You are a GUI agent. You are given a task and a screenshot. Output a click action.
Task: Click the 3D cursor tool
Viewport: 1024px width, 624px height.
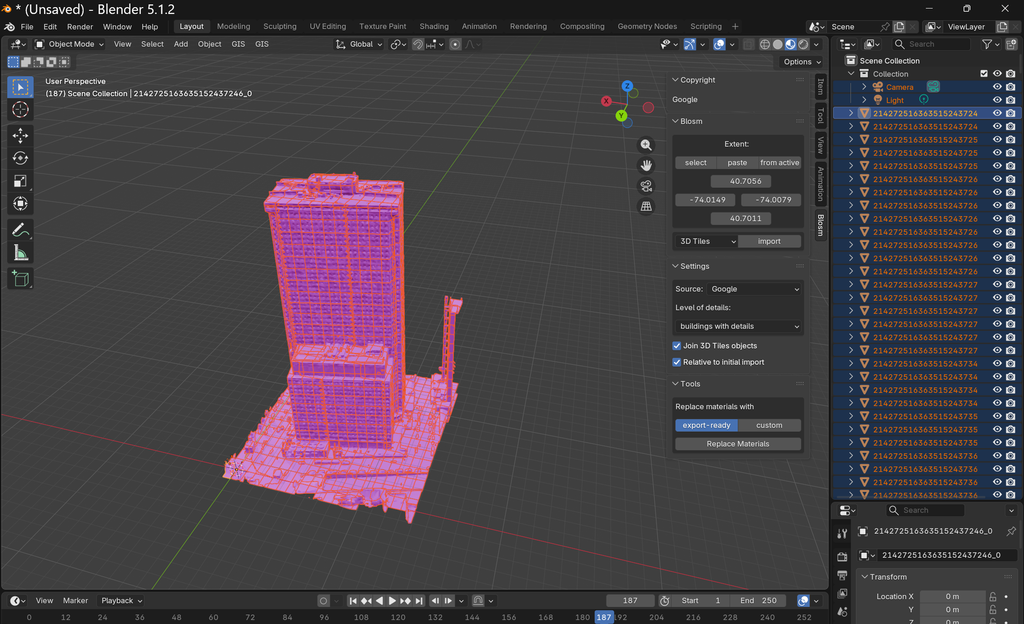[x=20, y=110]
